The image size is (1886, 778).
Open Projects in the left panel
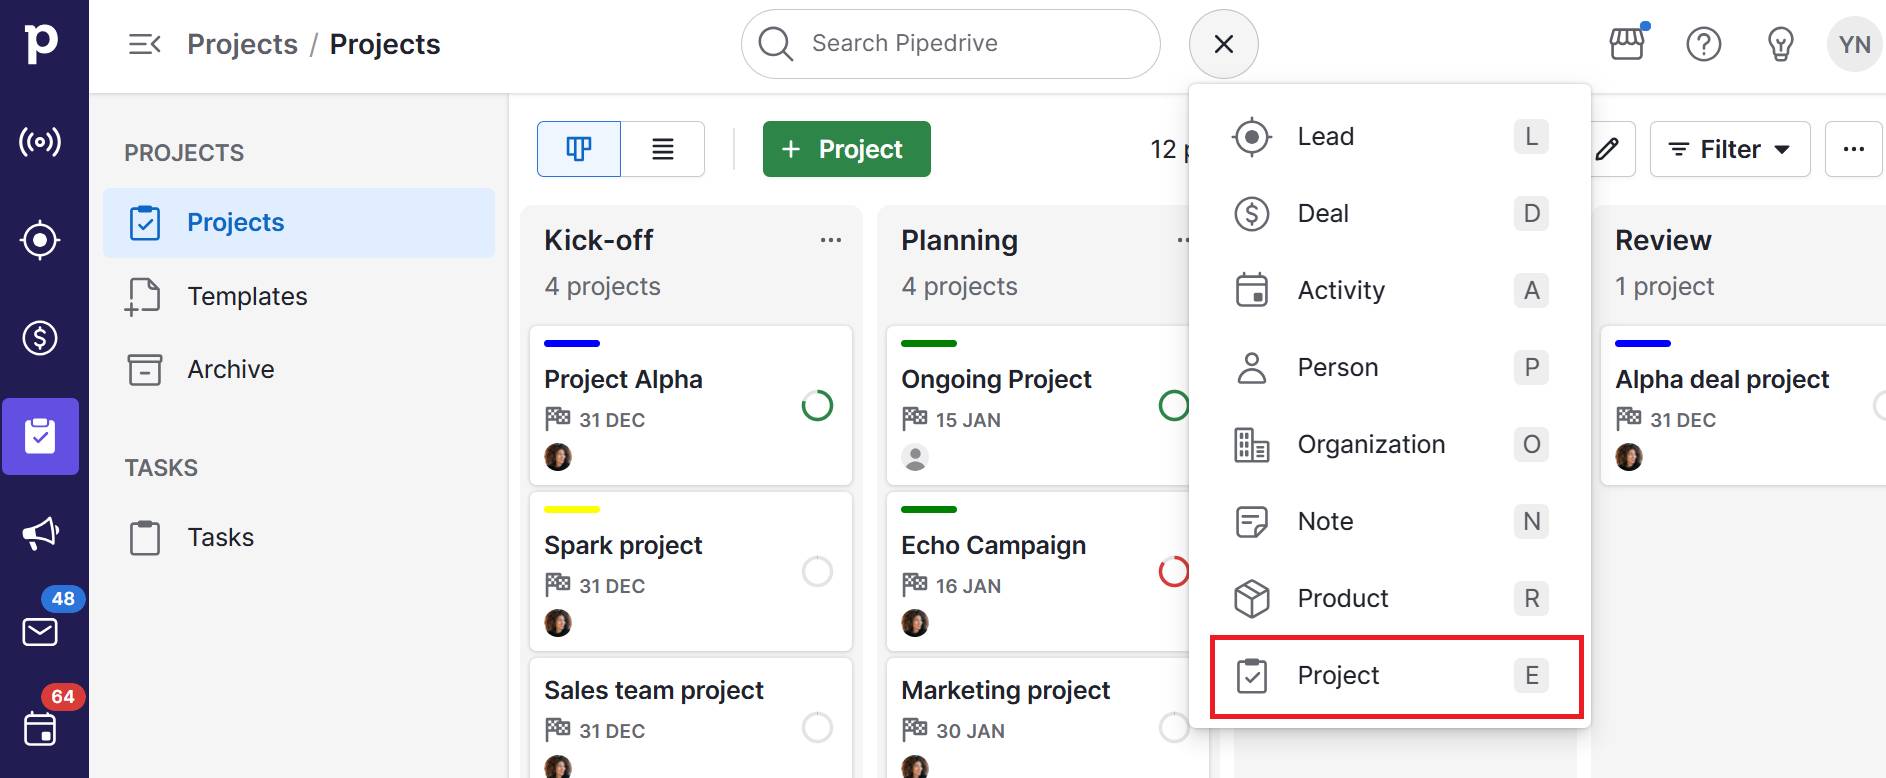[x=299, y=222]
